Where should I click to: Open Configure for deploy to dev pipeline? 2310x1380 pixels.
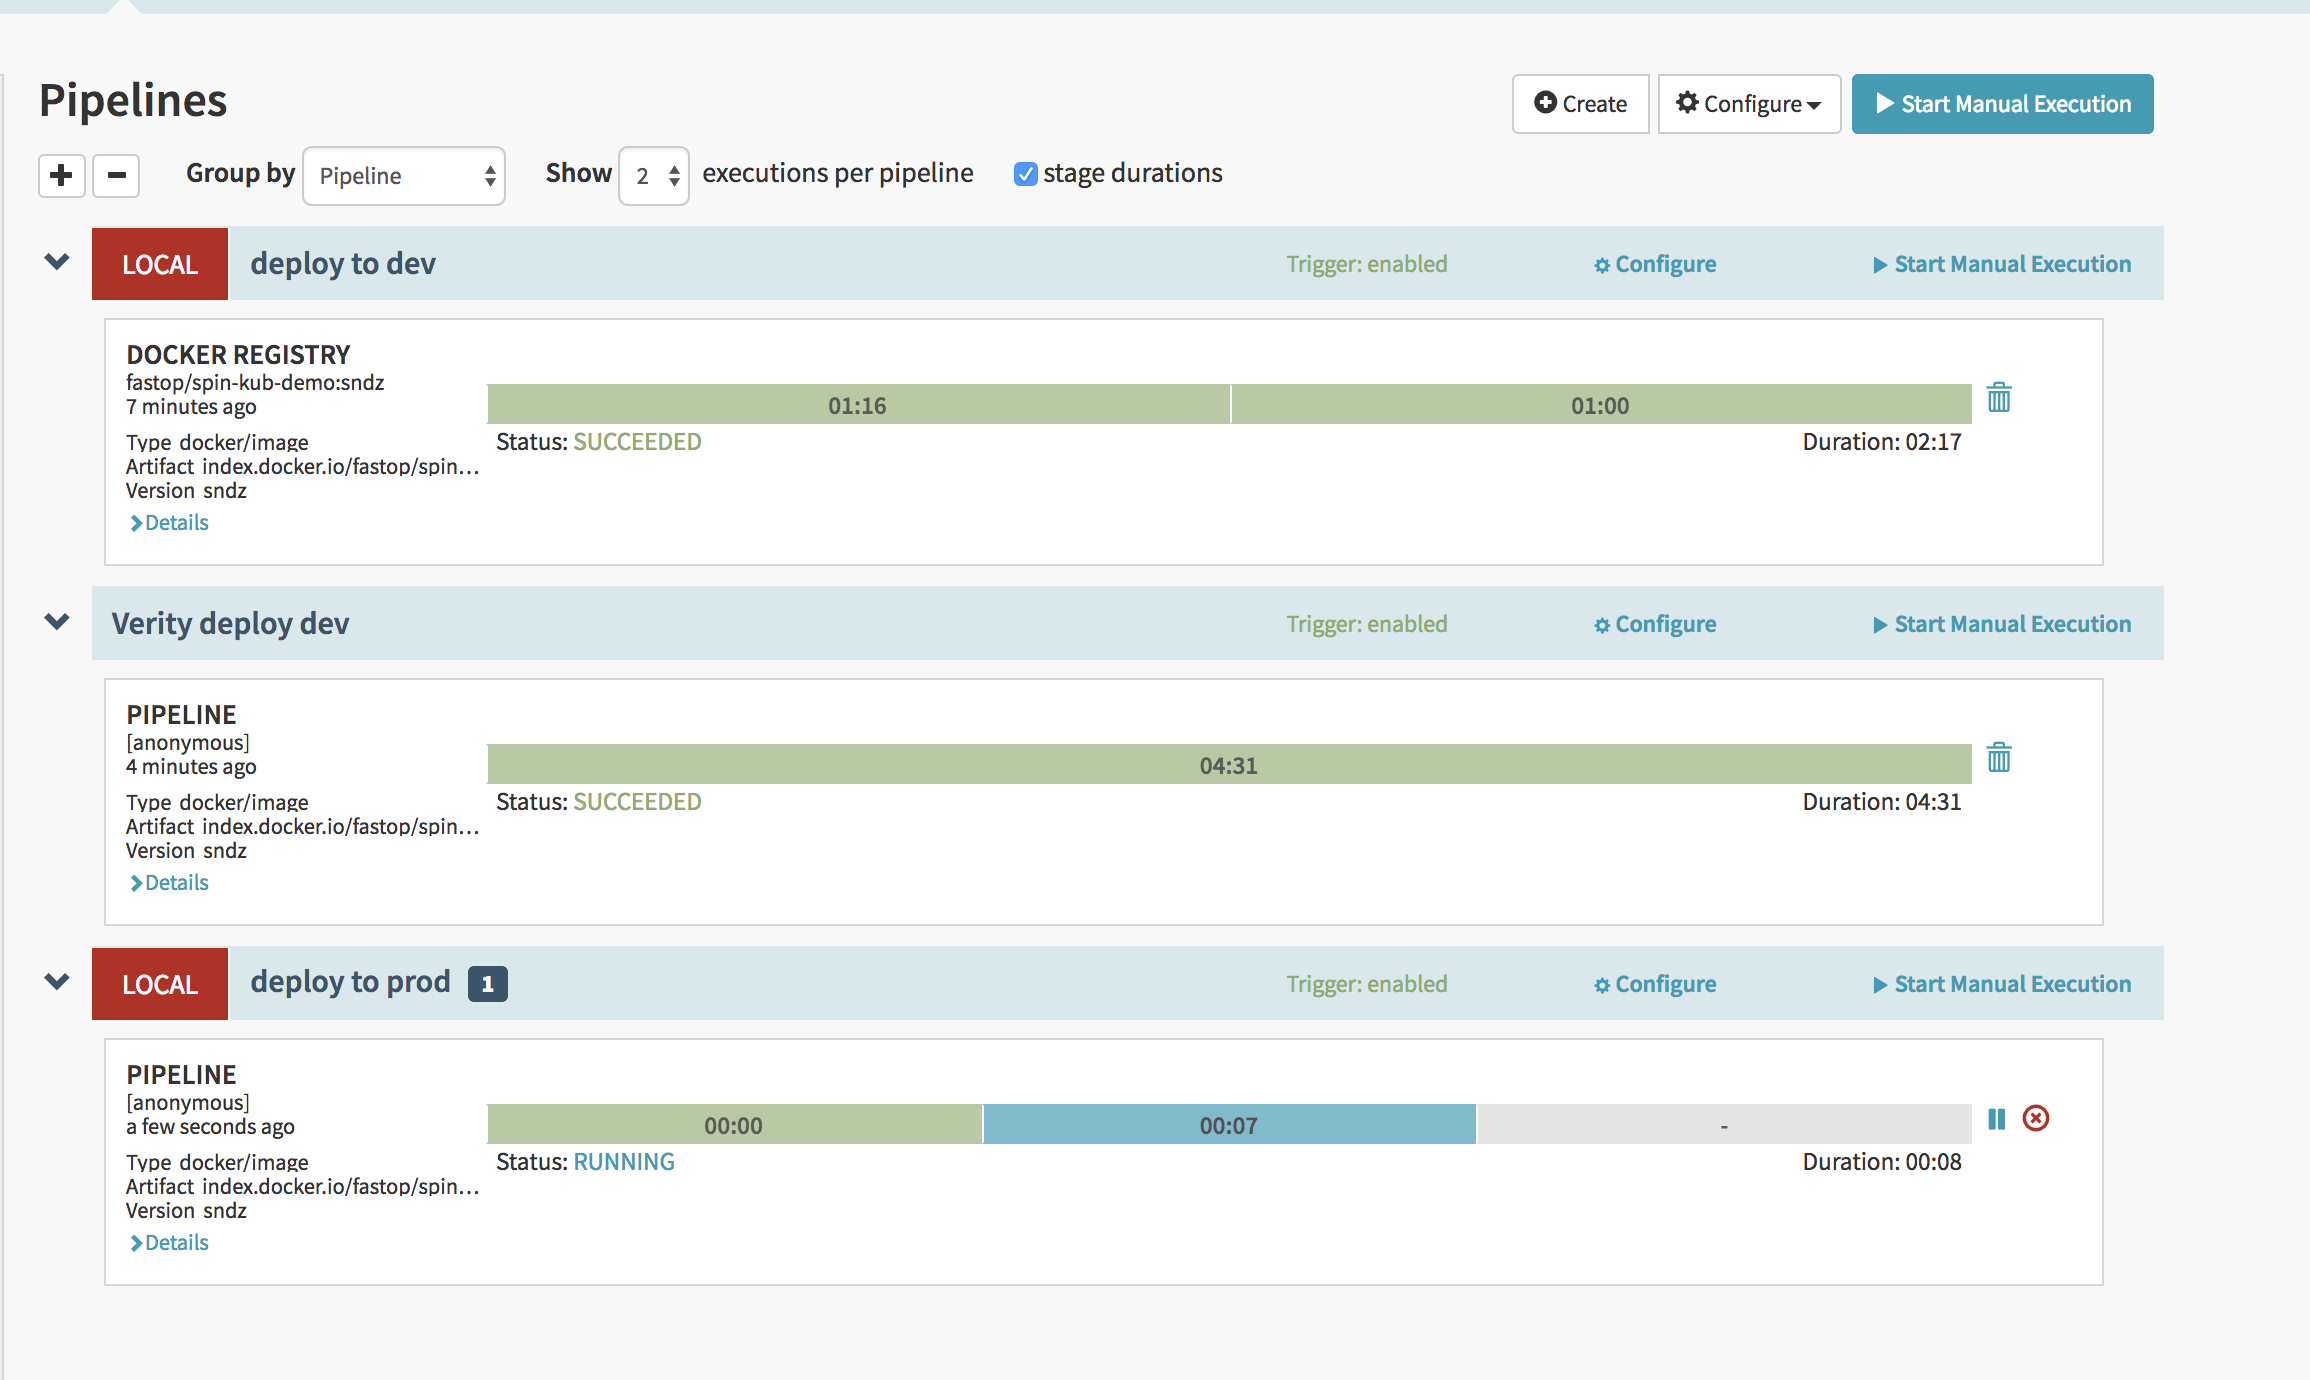click(1655, 264)
